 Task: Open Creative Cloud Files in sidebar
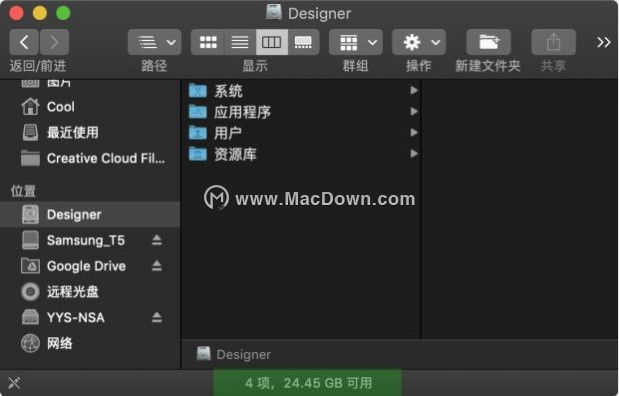[x=90, y=158]
